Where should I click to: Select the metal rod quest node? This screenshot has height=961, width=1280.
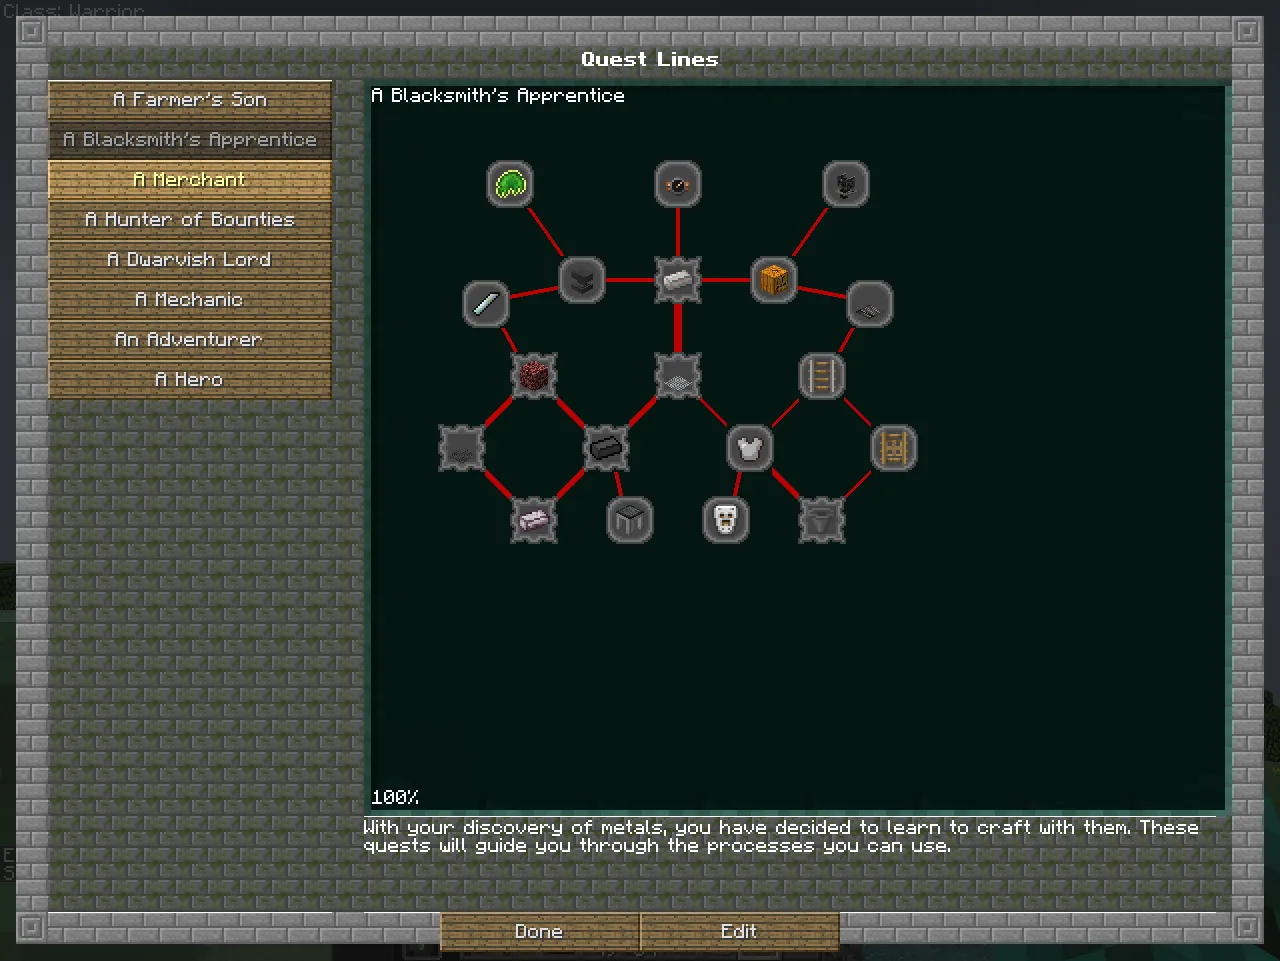(486, 304)
